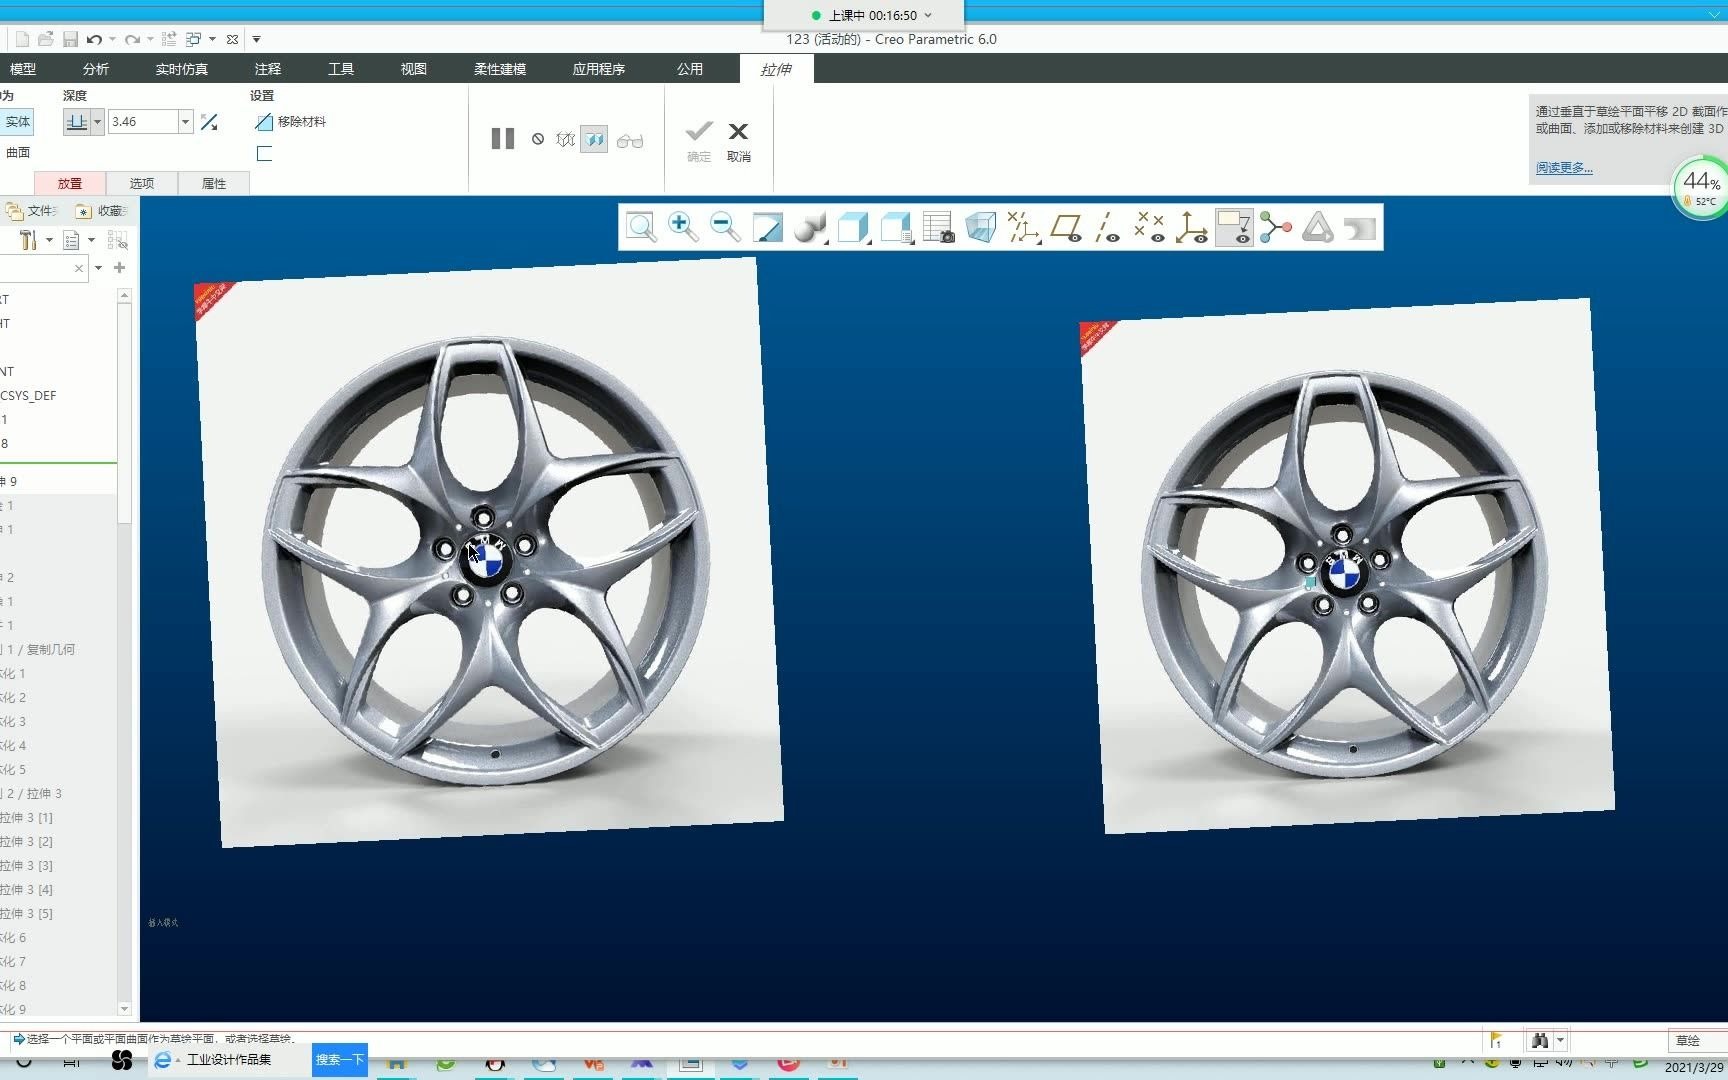Open the view manager icon
This screenshot has height=1080, width=1728.
[897, 228]
